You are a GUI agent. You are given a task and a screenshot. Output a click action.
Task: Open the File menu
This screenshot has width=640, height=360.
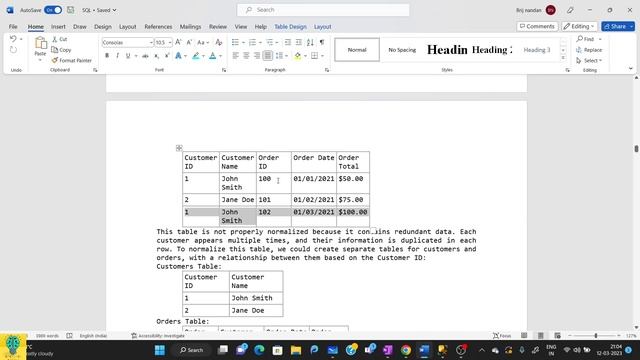click(13, 27)
